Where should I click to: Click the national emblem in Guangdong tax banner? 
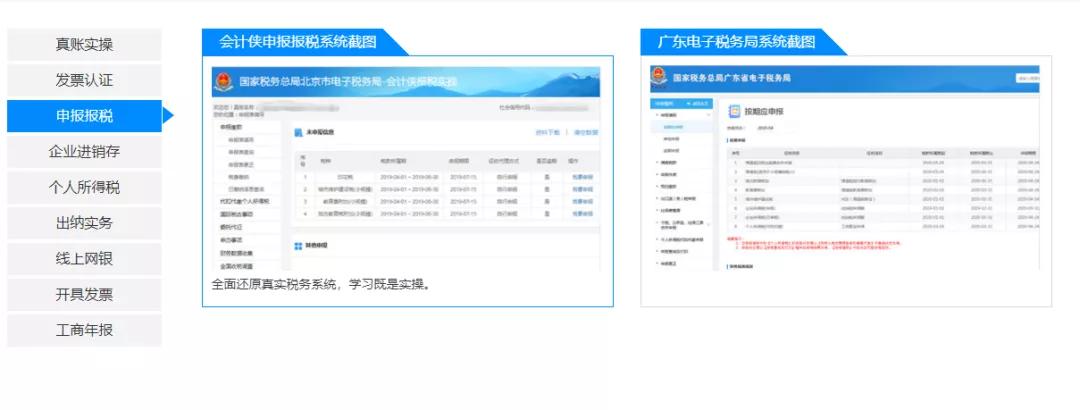point(658,78)
